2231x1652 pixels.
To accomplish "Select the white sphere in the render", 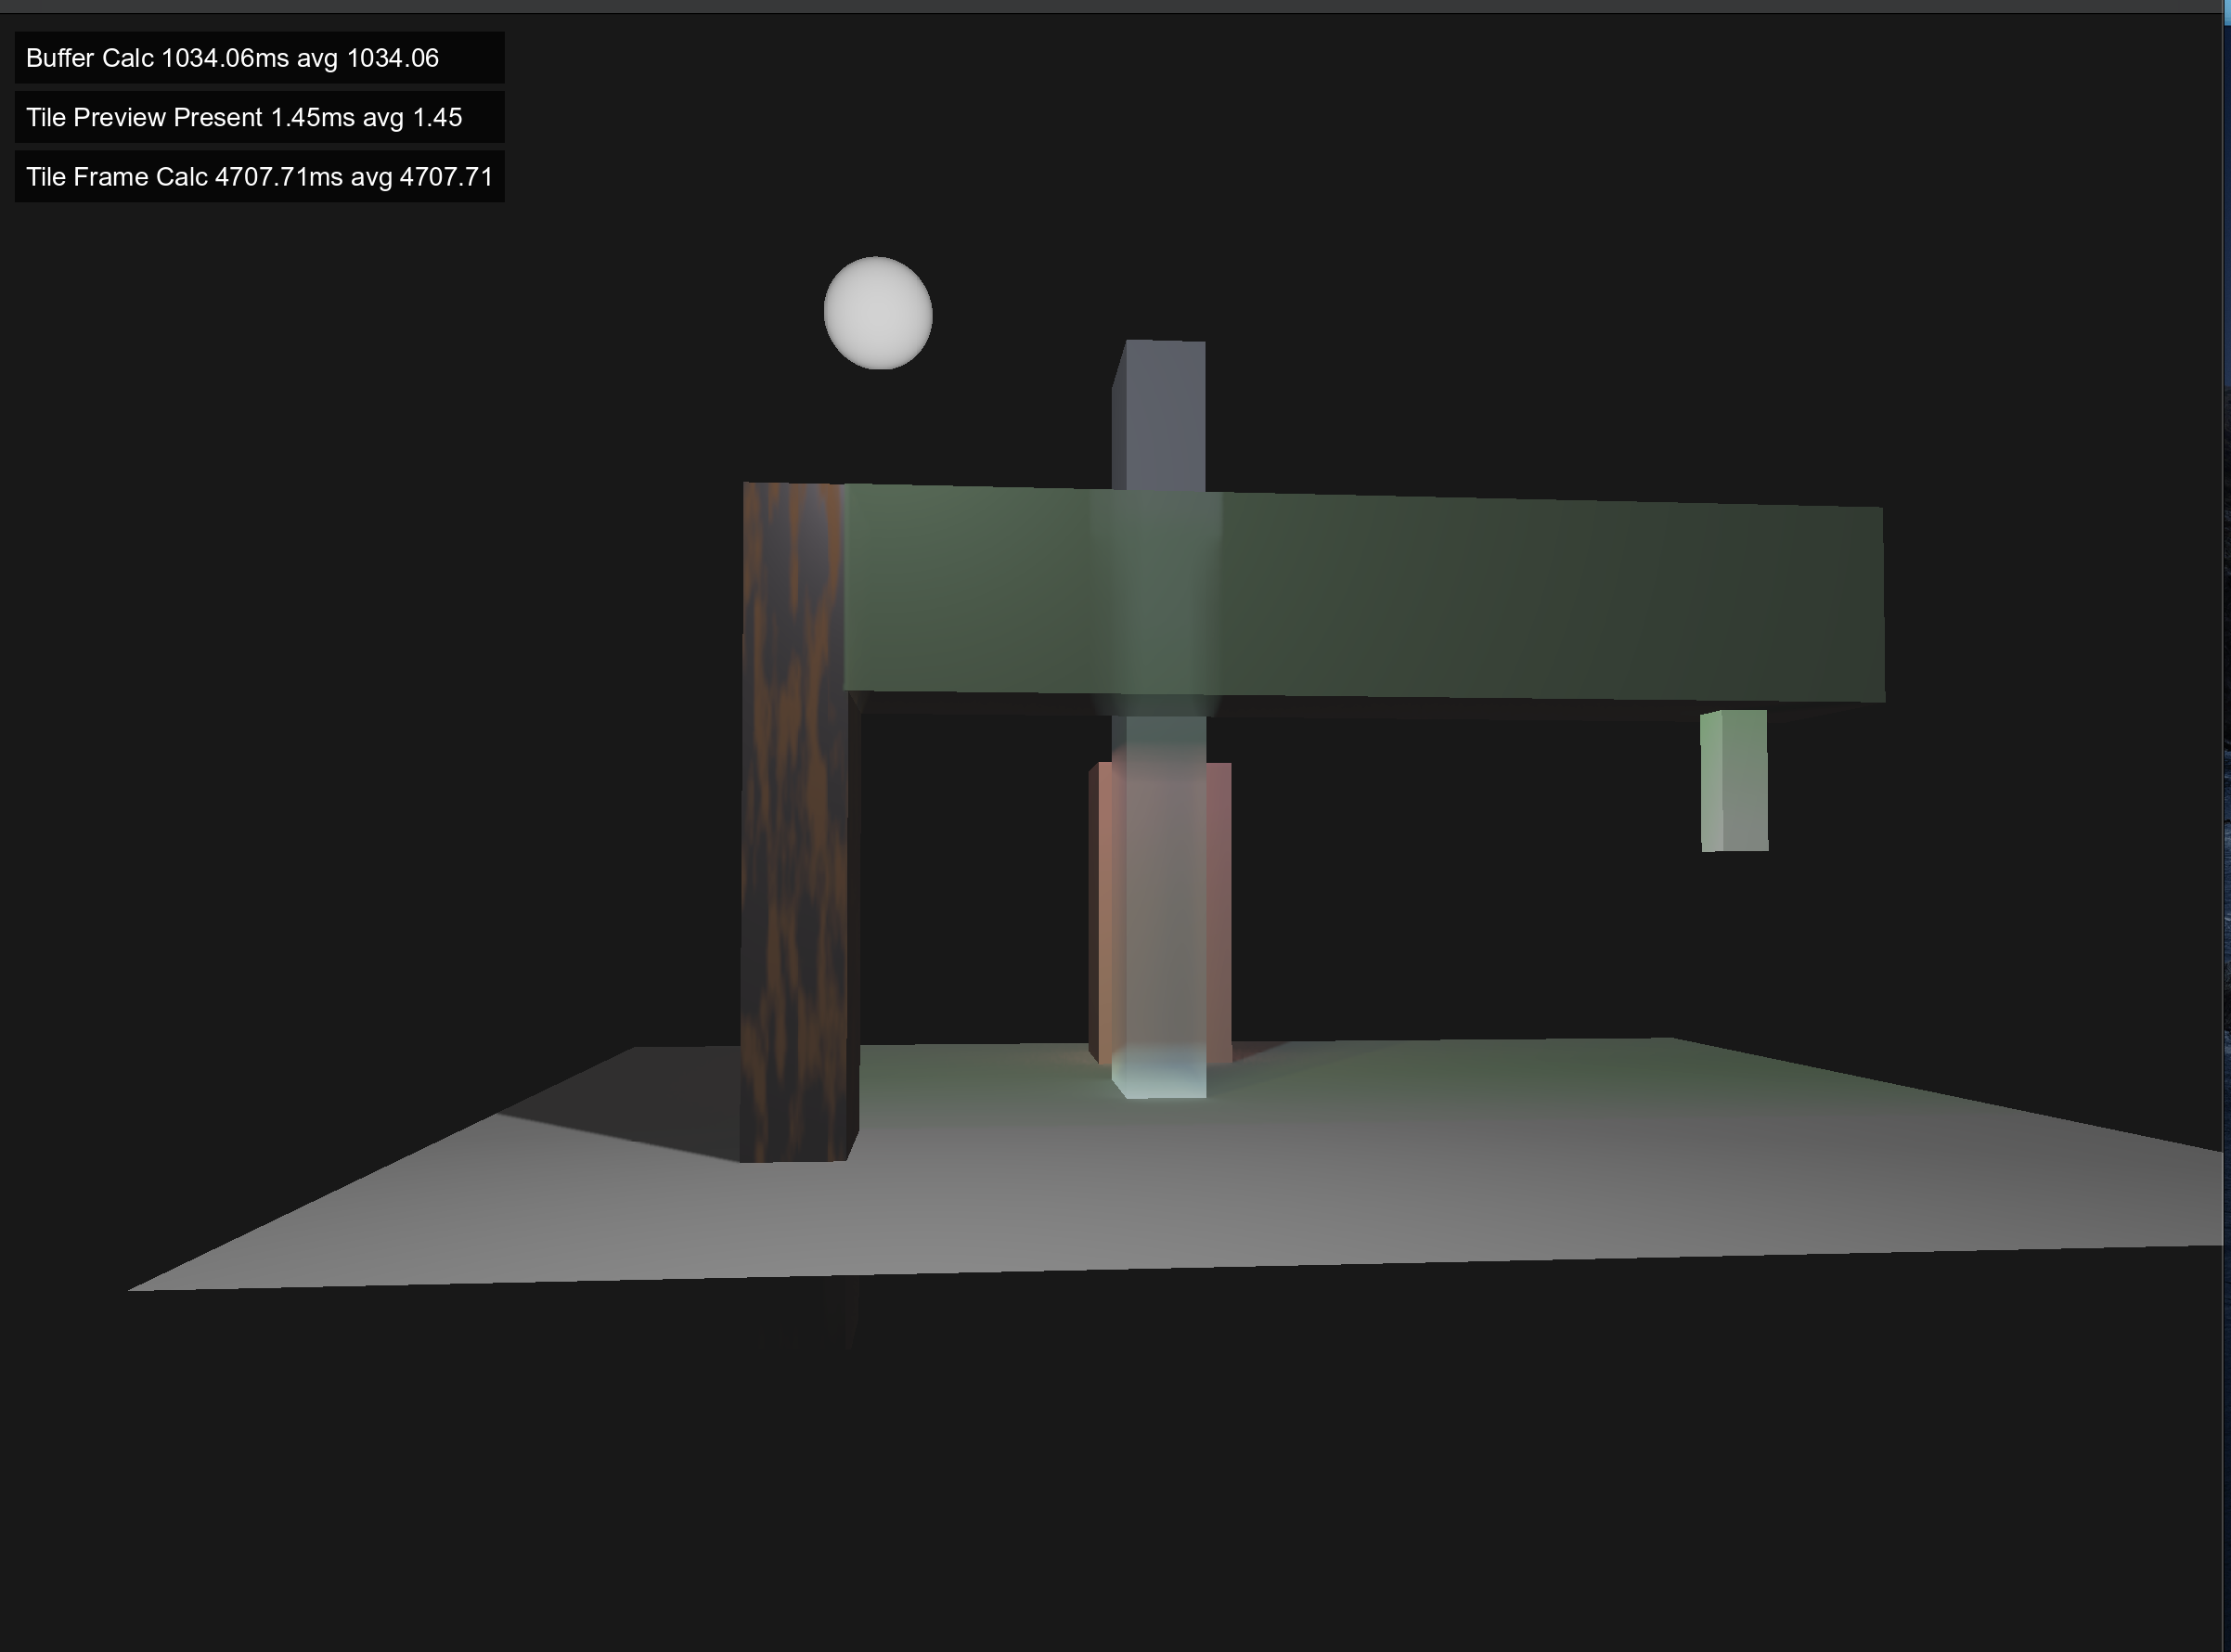I will (x=878, y=313).
